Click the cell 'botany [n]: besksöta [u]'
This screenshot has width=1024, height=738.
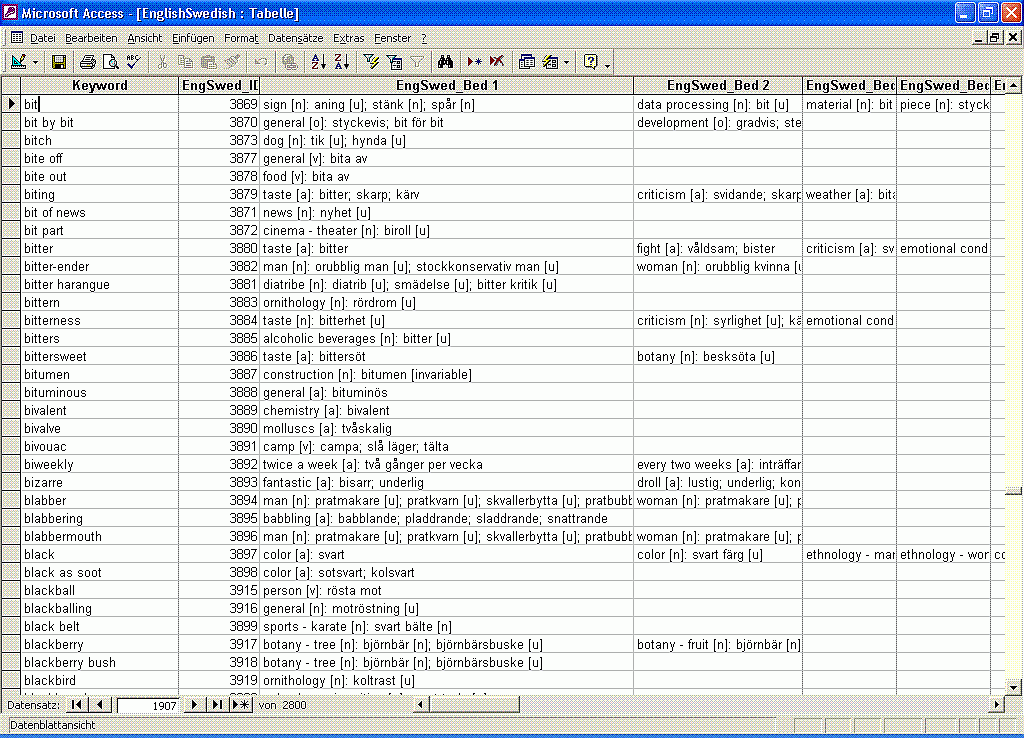(x=718, y=357)
